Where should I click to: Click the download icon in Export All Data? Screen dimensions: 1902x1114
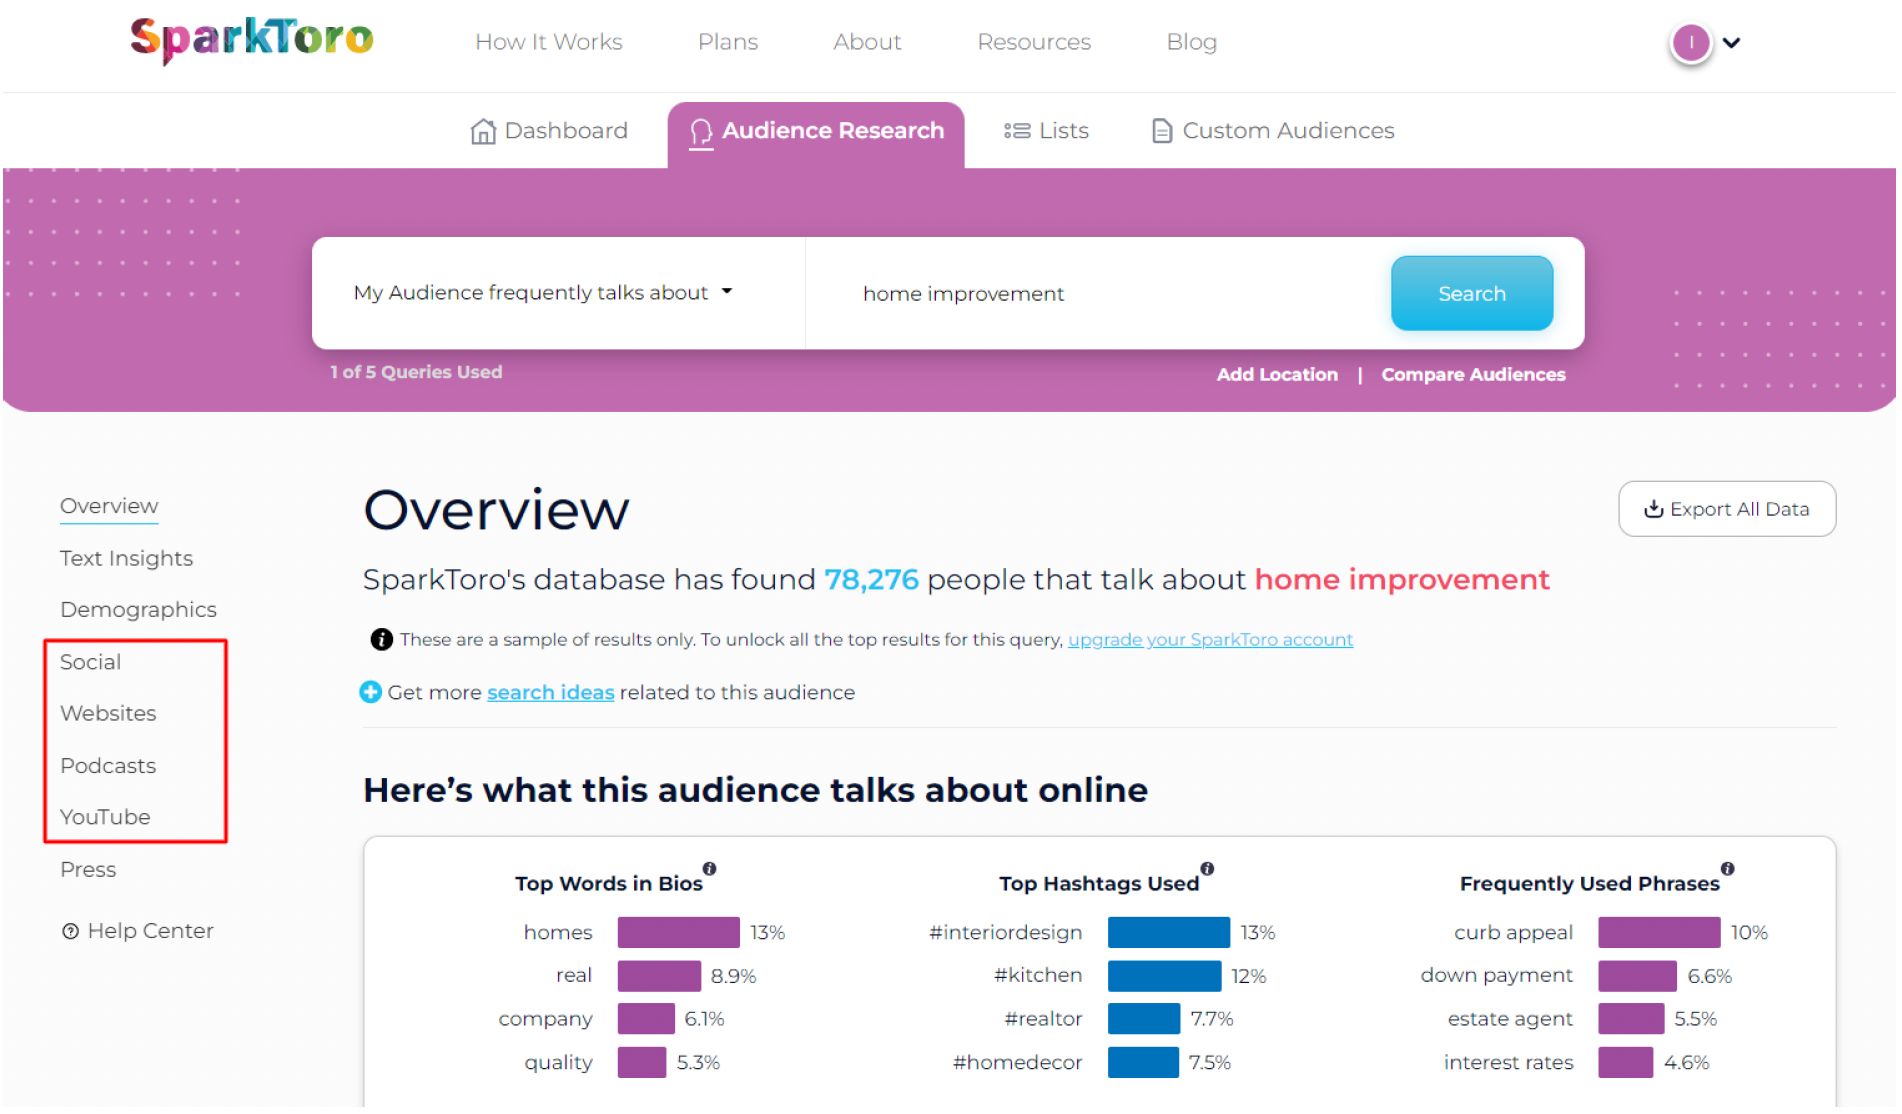pos(1654,509)
